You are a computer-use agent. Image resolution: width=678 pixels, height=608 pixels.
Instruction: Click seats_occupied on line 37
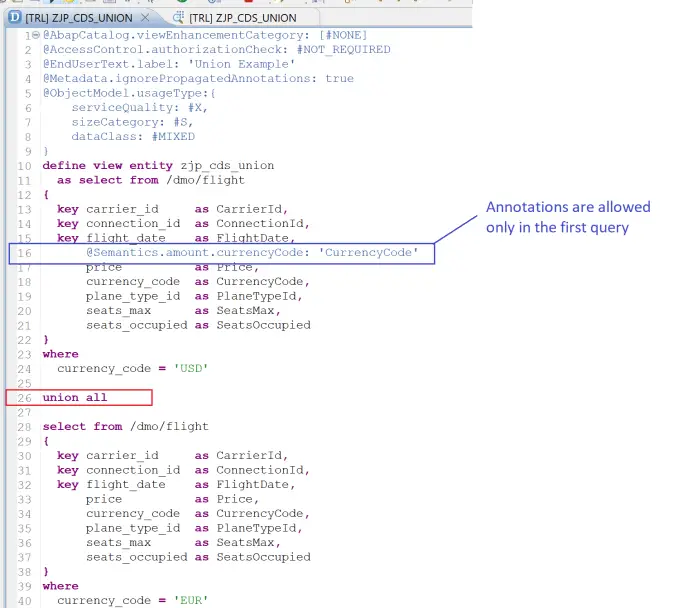pos(137,557)
